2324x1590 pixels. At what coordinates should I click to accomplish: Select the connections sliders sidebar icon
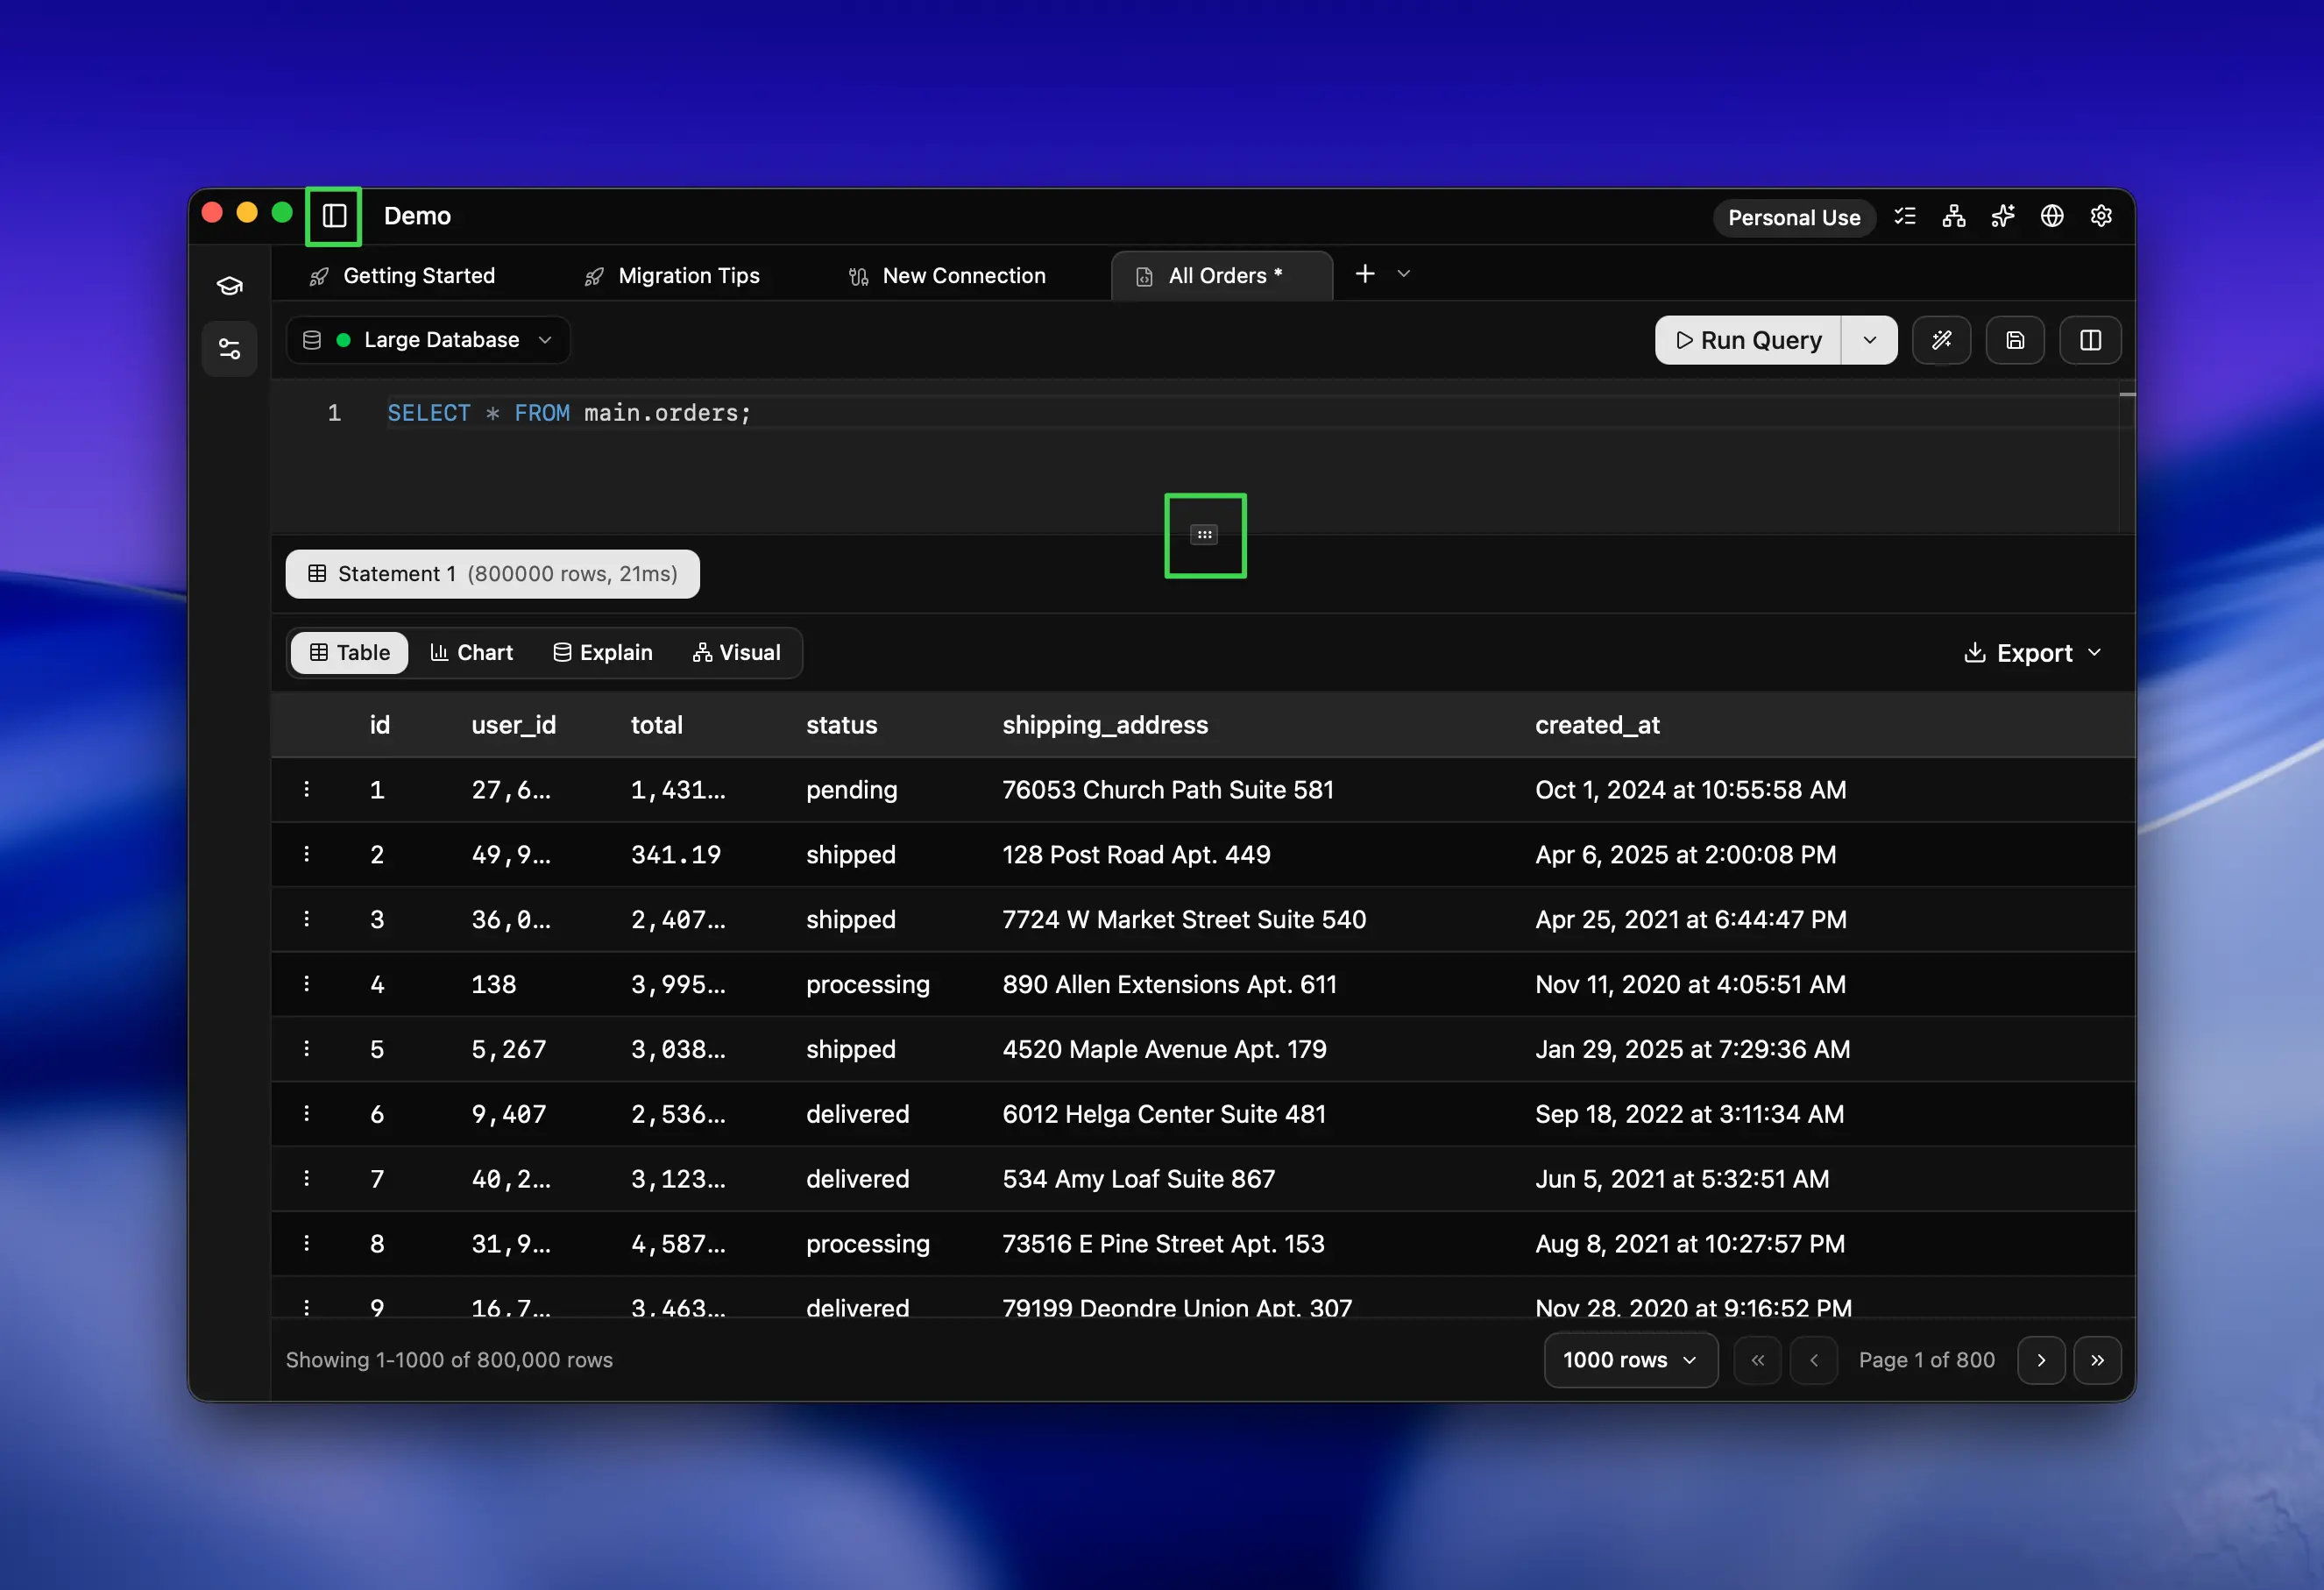(x=230, y=349)
